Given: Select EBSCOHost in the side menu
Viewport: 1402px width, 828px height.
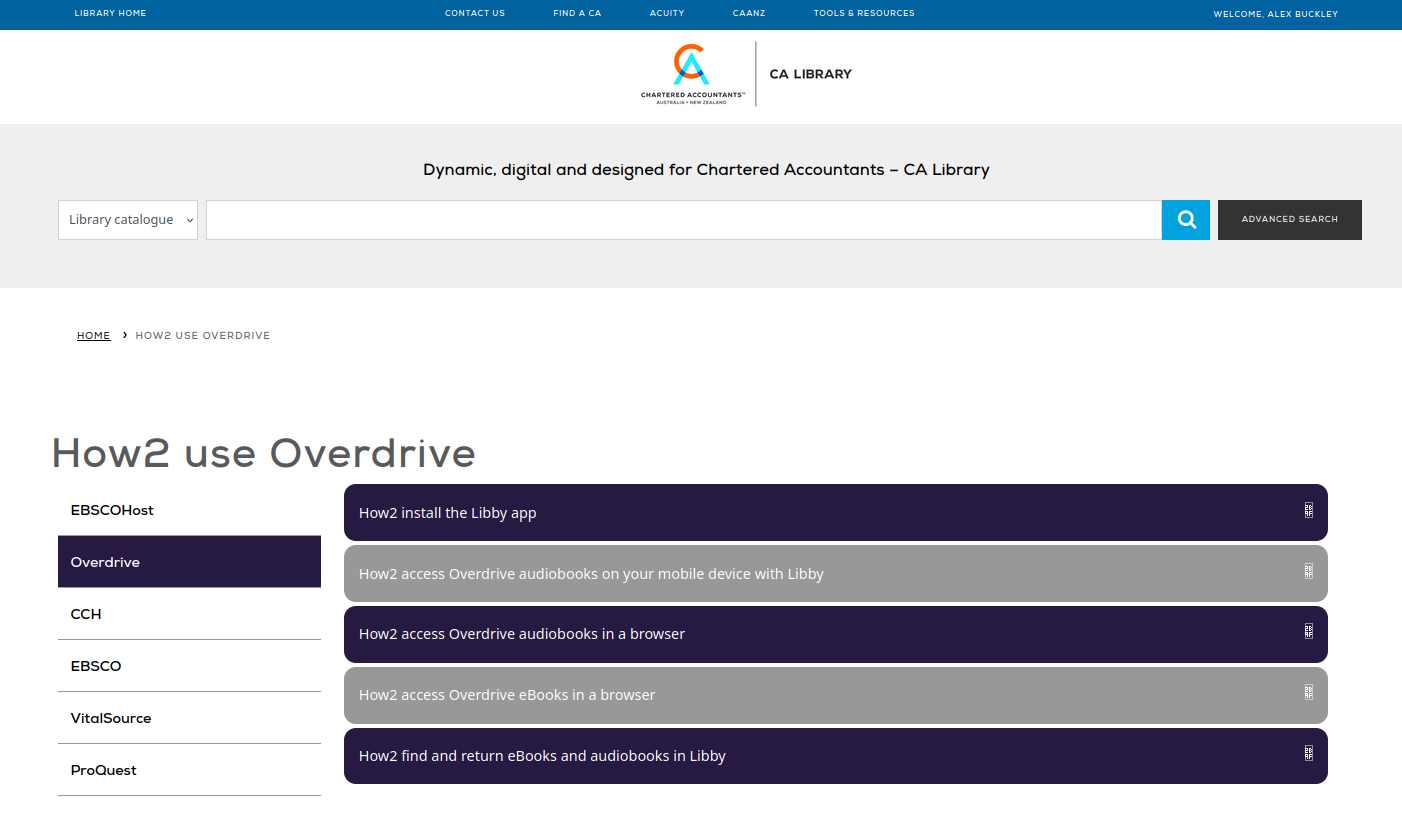Looking at the screenshot, I should pyautogui.click(x=189, y=510).
